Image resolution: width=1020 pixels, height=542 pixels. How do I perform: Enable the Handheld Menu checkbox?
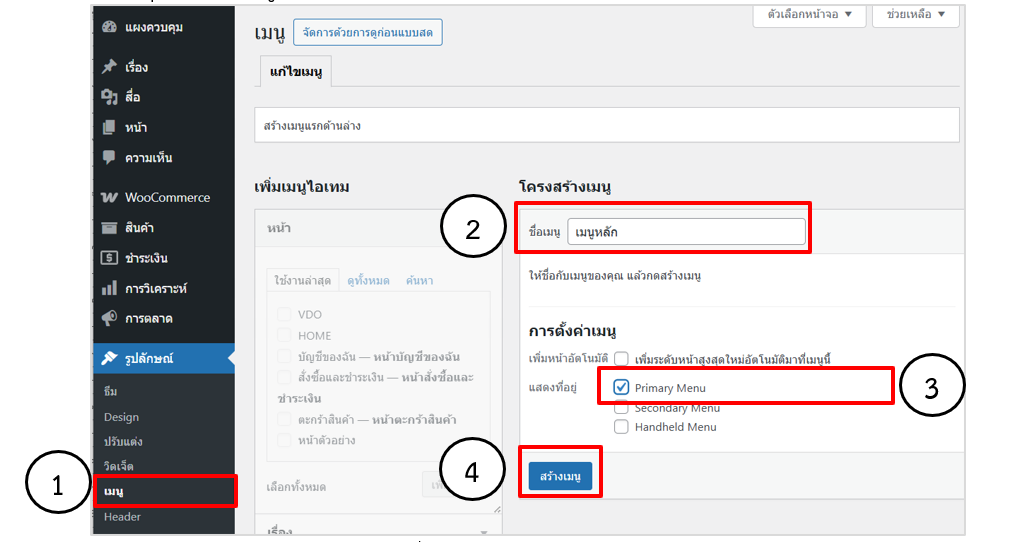tap(621, 427)
